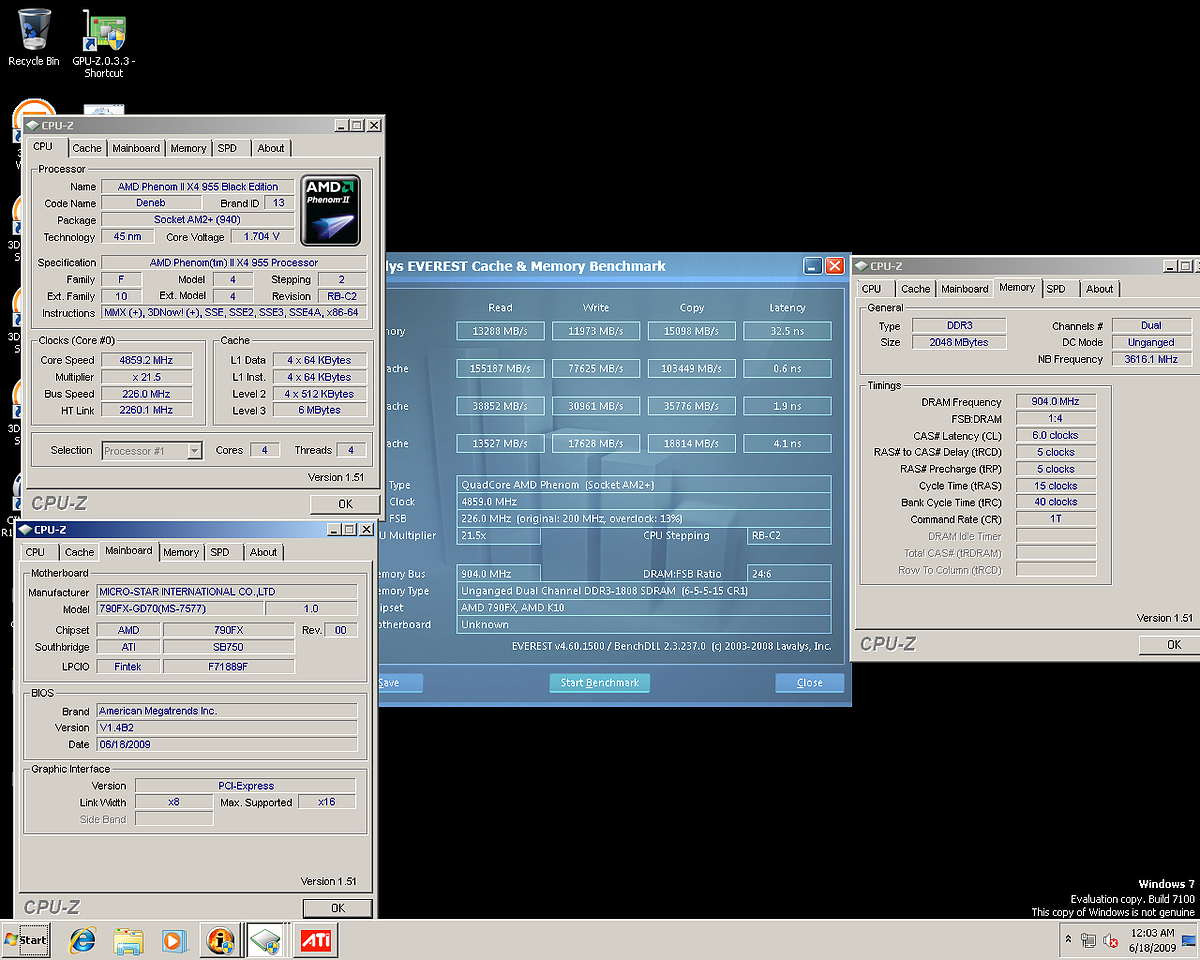Image resolution: width=1200 pixels, height=960 pixels.
Task: Open SPD tab in right CPU-Z Memory window
Action: pyautogui.click(x=1057, y=289)
